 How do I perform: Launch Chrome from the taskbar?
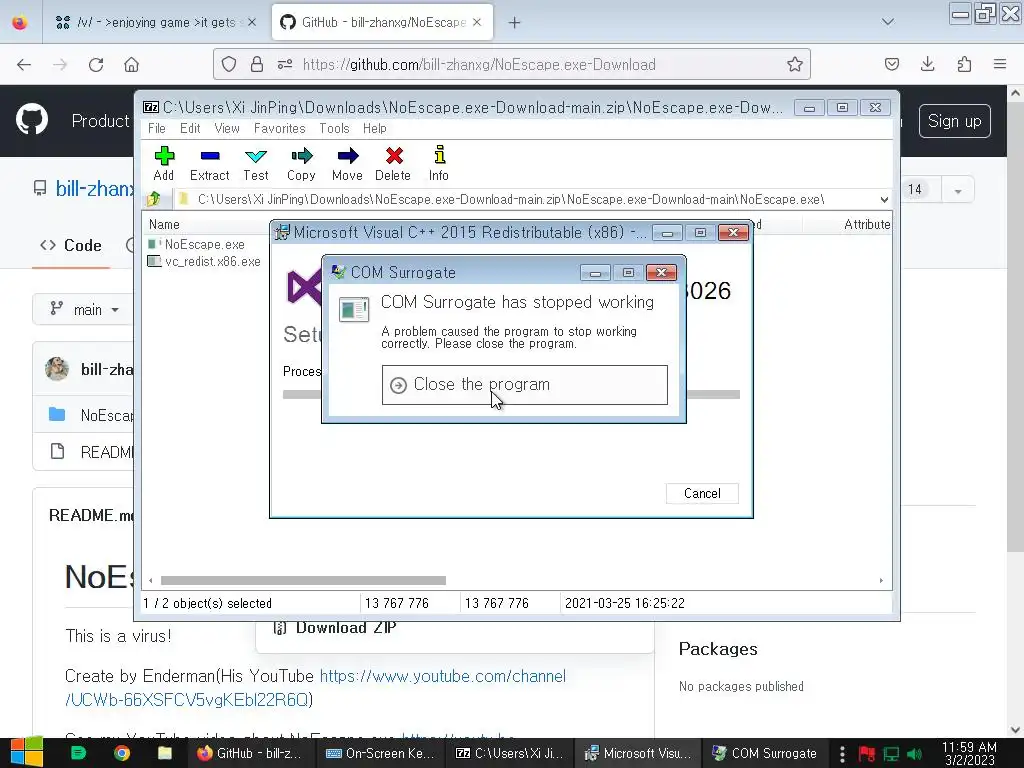[122, 754]
